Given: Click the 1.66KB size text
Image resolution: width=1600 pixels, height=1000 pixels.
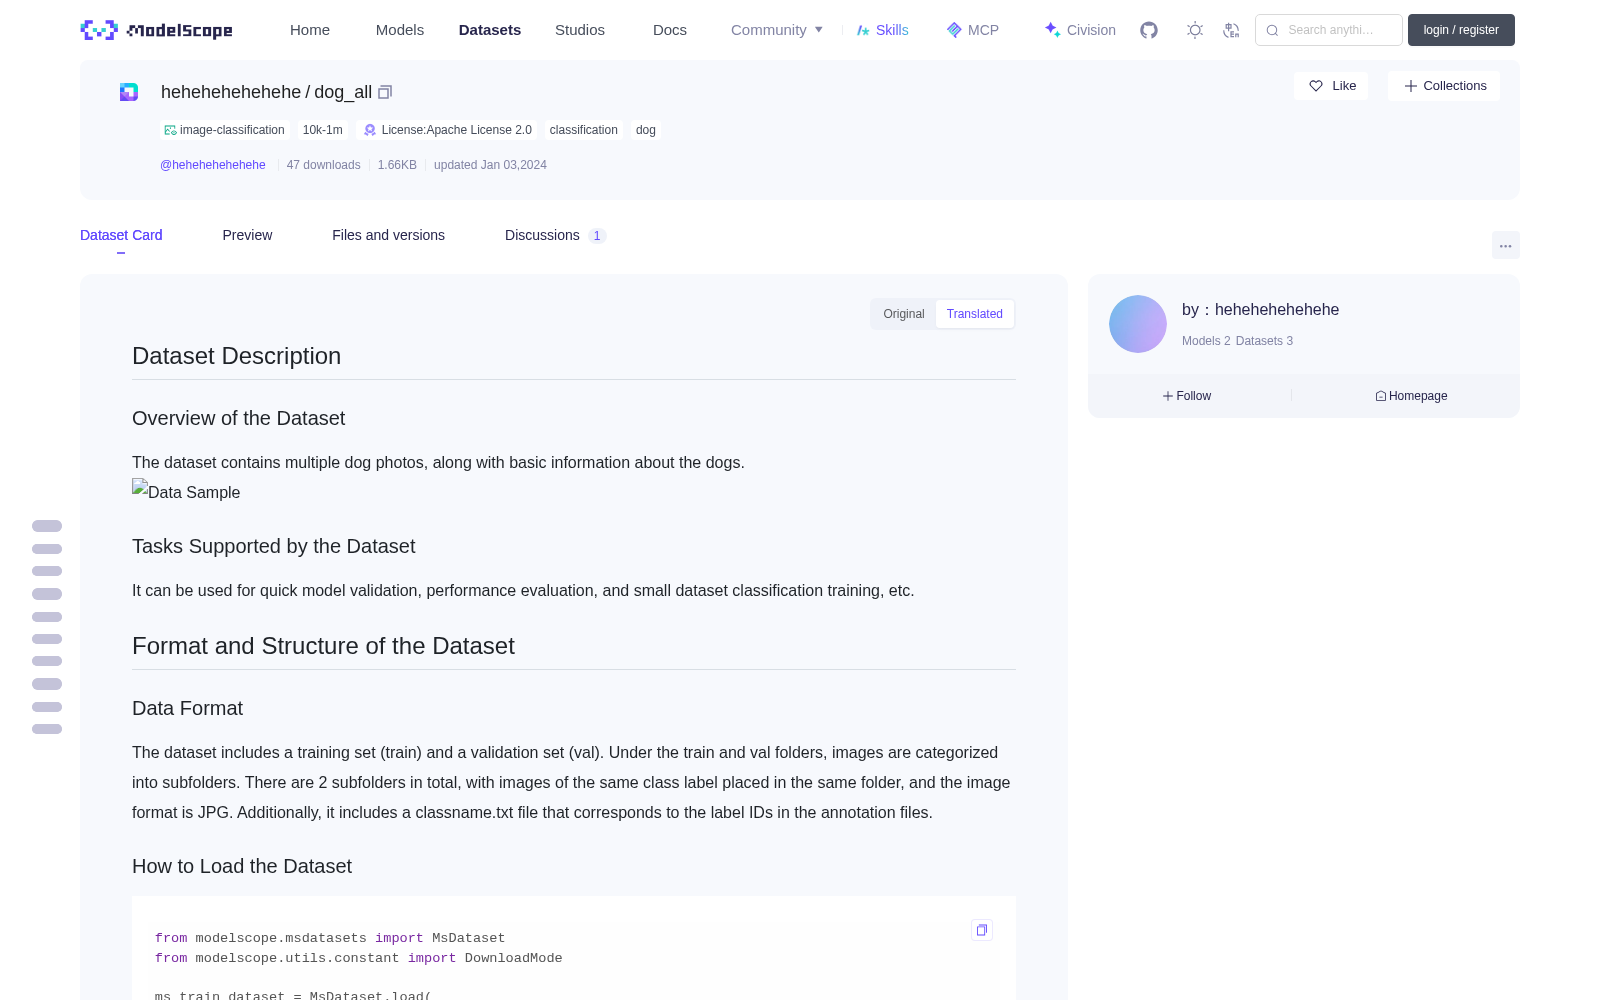Looking at the screenshot, I should point(397,165).
